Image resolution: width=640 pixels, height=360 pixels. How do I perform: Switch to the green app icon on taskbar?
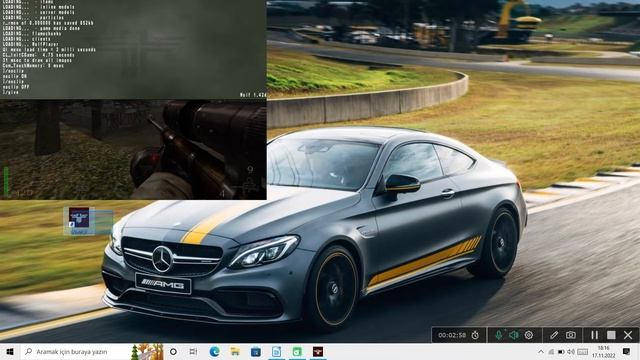298,351
